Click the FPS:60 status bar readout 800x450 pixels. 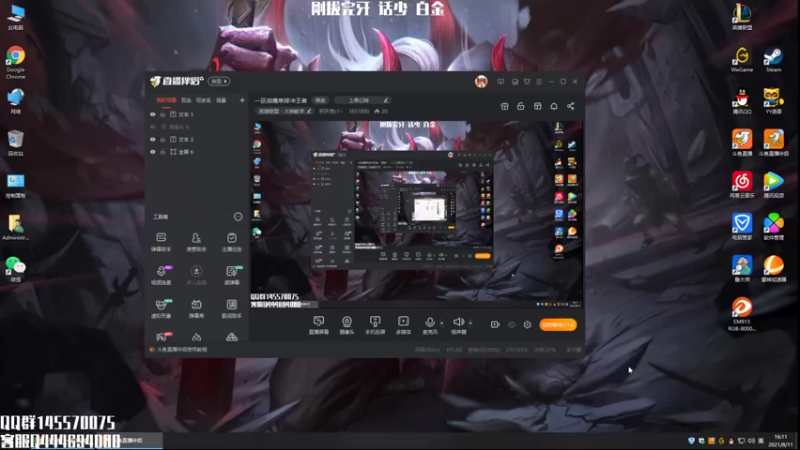tap(454, 349)
